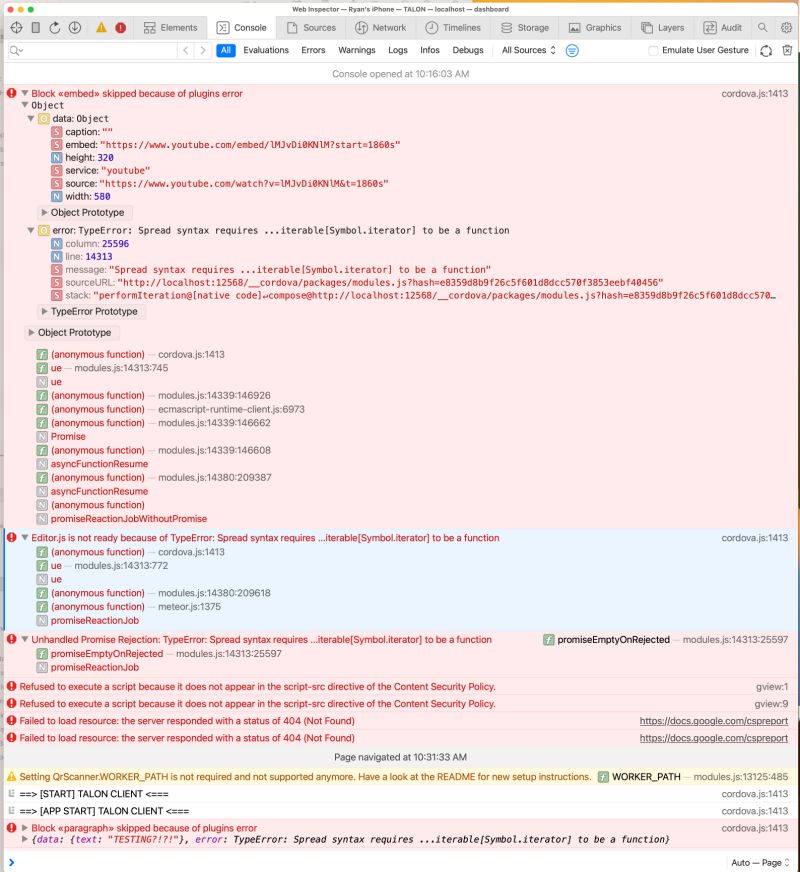Click the download web archive icon
The width and height of the screenshot is (800, 872).
[x=74, y=27]
